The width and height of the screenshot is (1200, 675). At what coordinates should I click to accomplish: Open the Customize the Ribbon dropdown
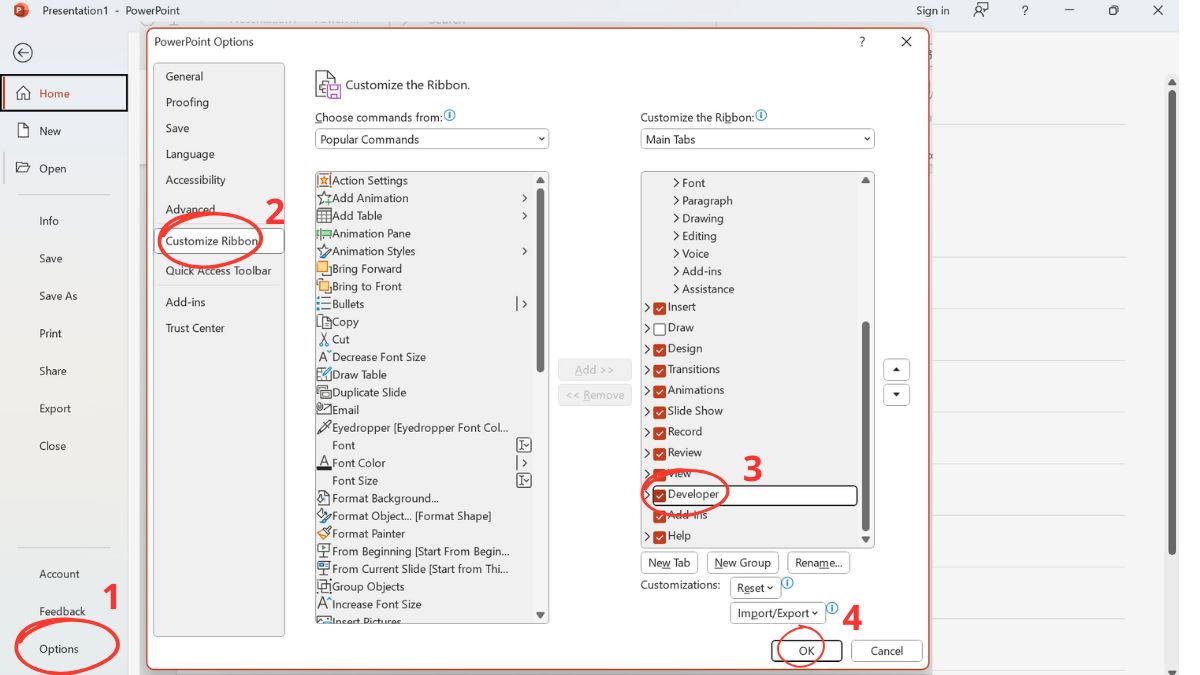pos(757,139)
